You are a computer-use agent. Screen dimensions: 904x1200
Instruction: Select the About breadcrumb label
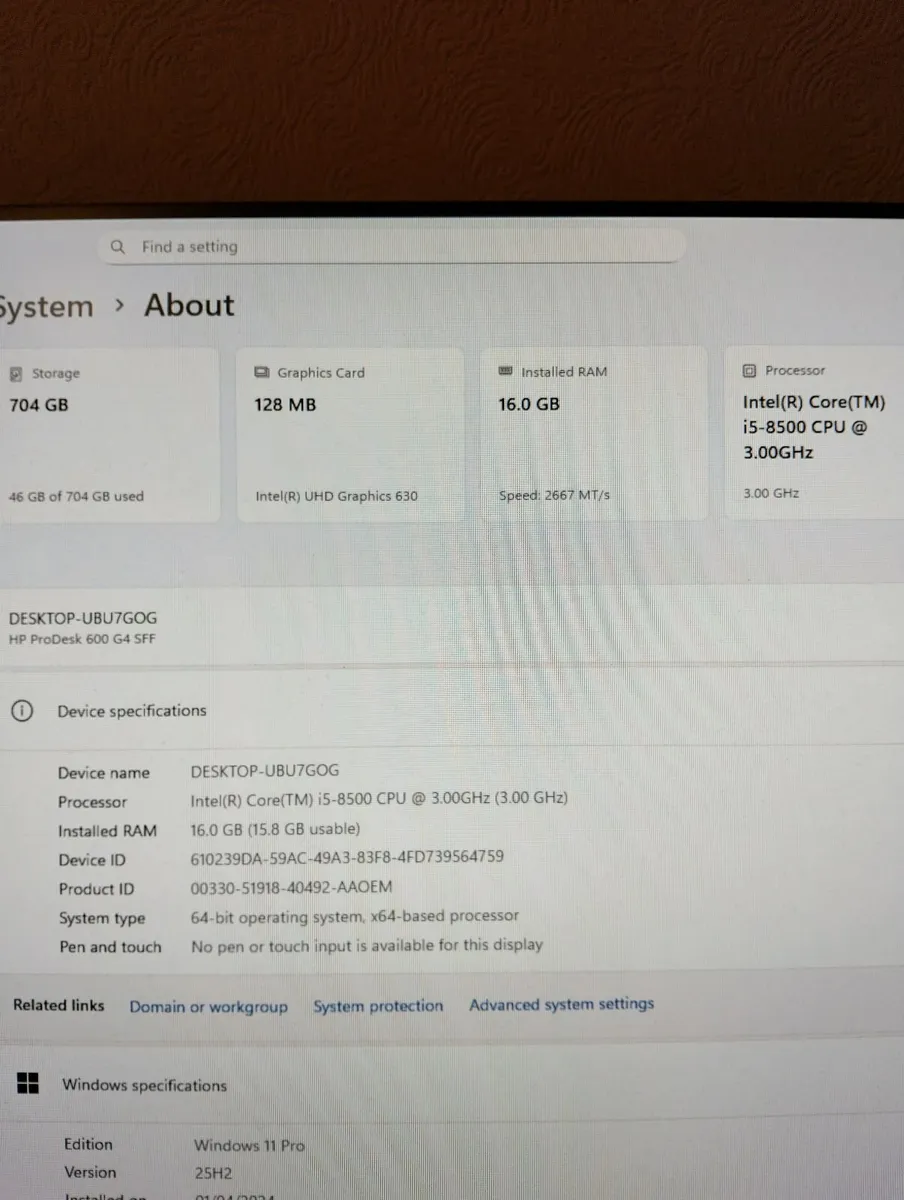188,305
